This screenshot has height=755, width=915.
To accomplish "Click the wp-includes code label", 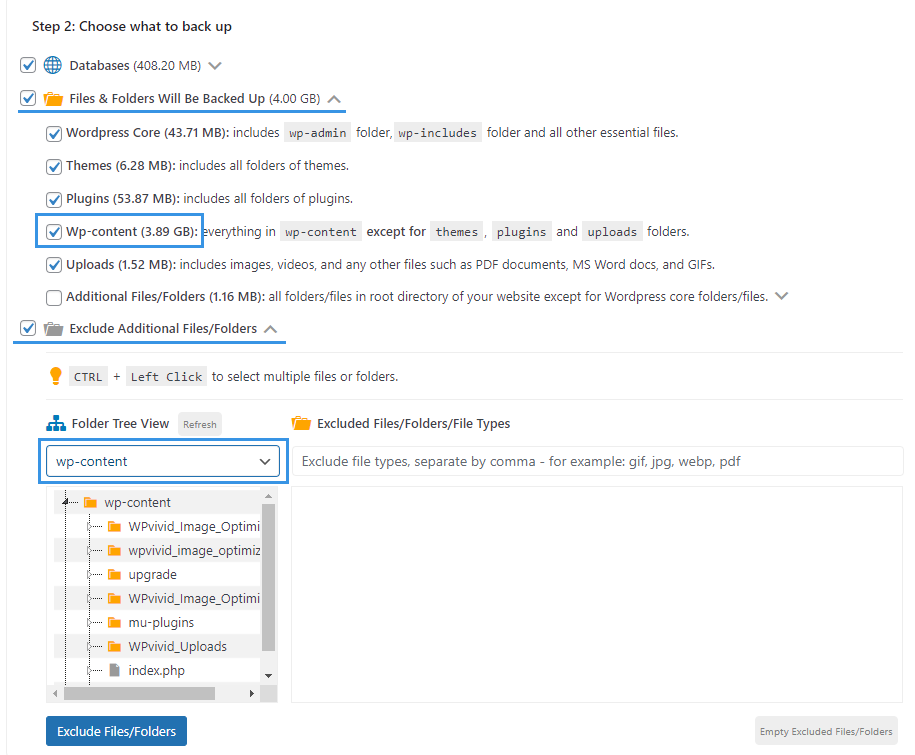I will tap(438, 133).
